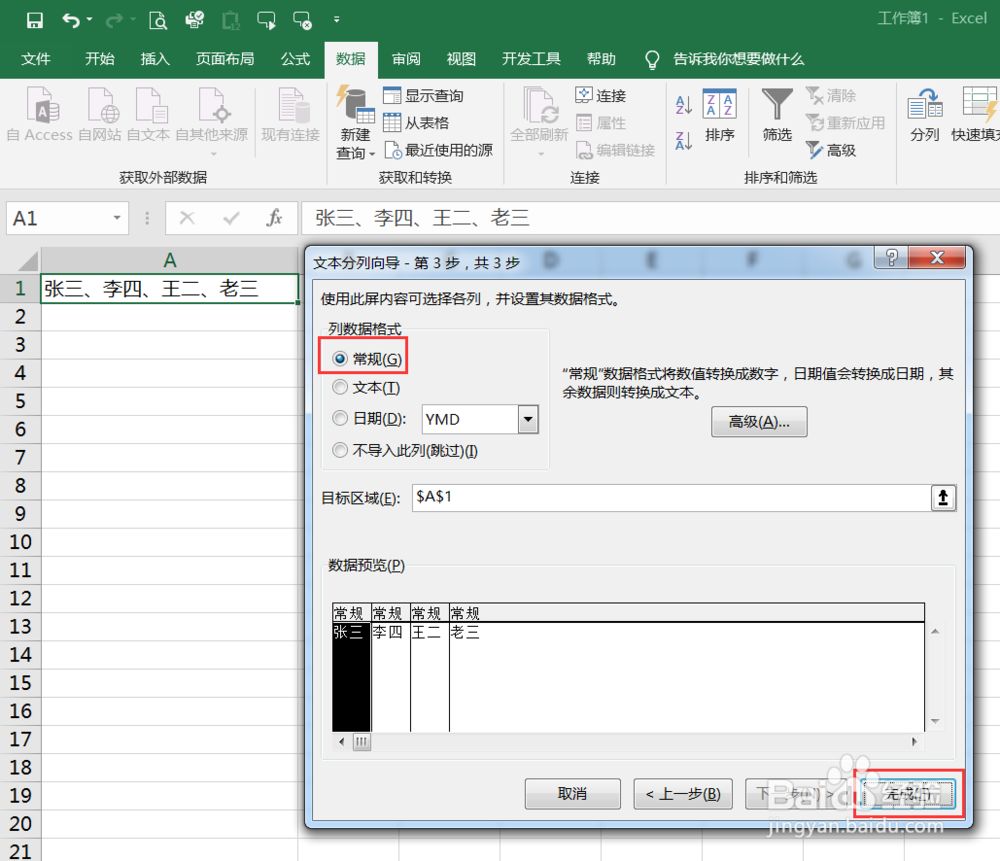Click the Undo arrow icon

(70, 20)
